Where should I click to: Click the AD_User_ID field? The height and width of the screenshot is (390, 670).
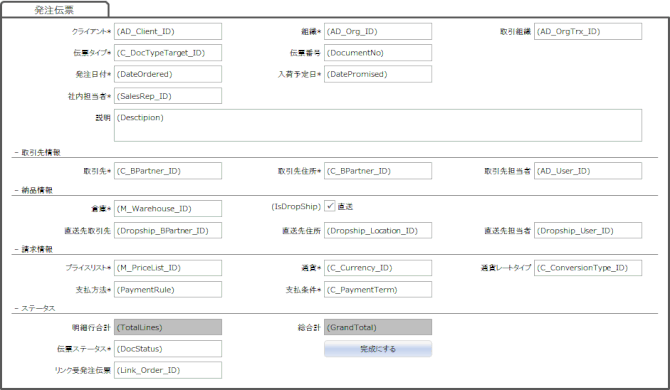(588, 171)
